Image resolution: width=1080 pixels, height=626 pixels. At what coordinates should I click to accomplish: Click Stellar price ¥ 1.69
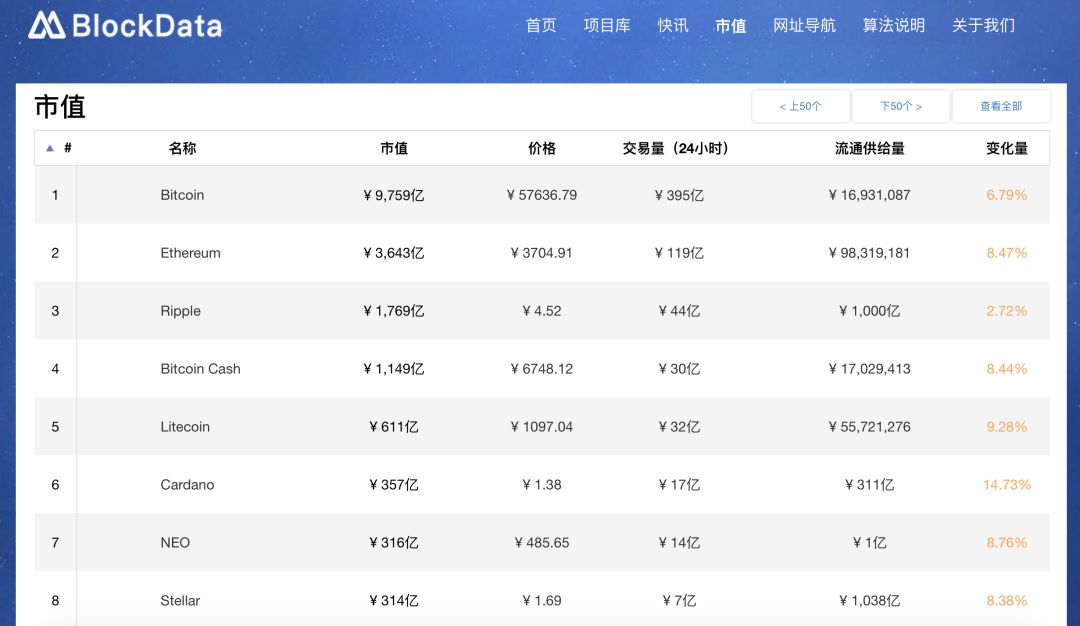click(x=542, y=600)
